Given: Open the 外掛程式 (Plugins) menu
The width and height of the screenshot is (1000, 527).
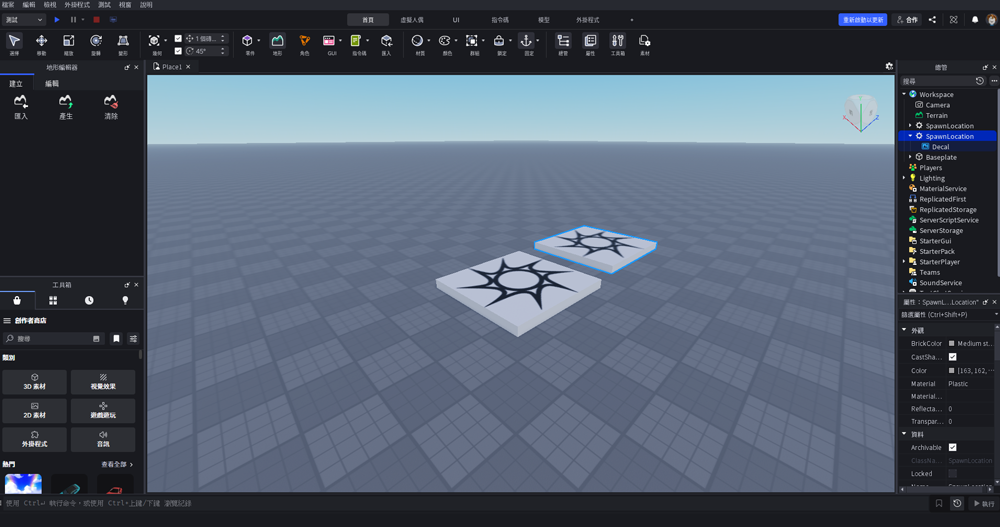Looking at the screenshot, I should click(x=77, y=4).
